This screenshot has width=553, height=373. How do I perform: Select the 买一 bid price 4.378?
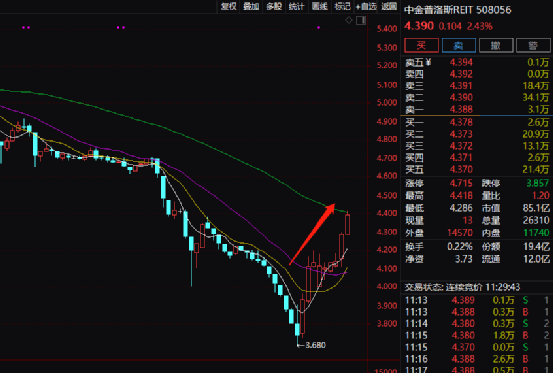pyautogui.click(x=461, y=122)
